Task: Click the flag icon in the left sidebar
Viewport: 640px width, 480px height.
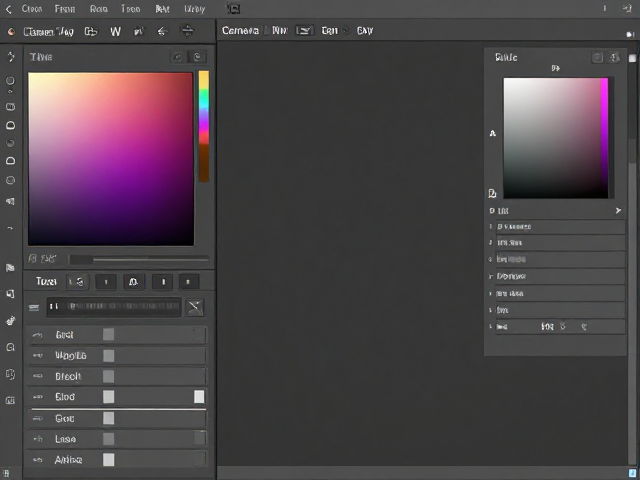Action: point(10,268)
